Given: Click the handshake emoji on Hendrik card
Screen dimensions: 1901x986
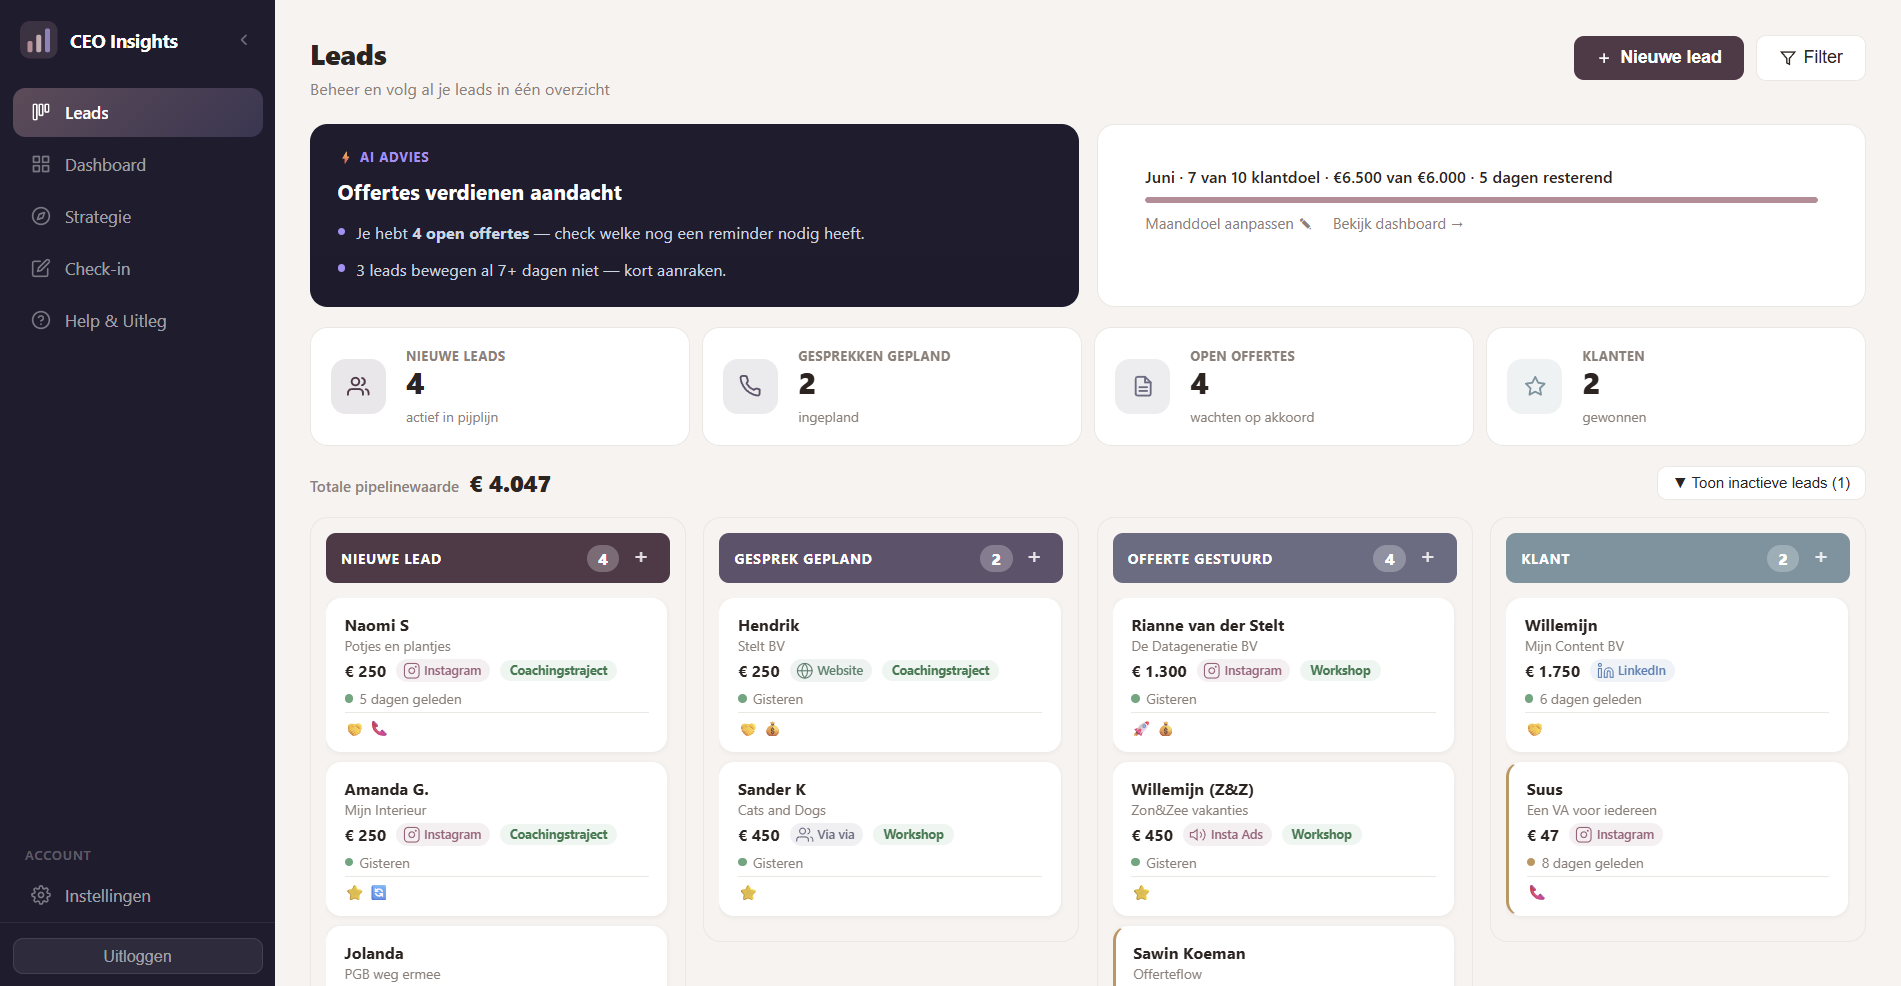Looking at the screenshot, I should pyautogui.click(x=748, y=729).
